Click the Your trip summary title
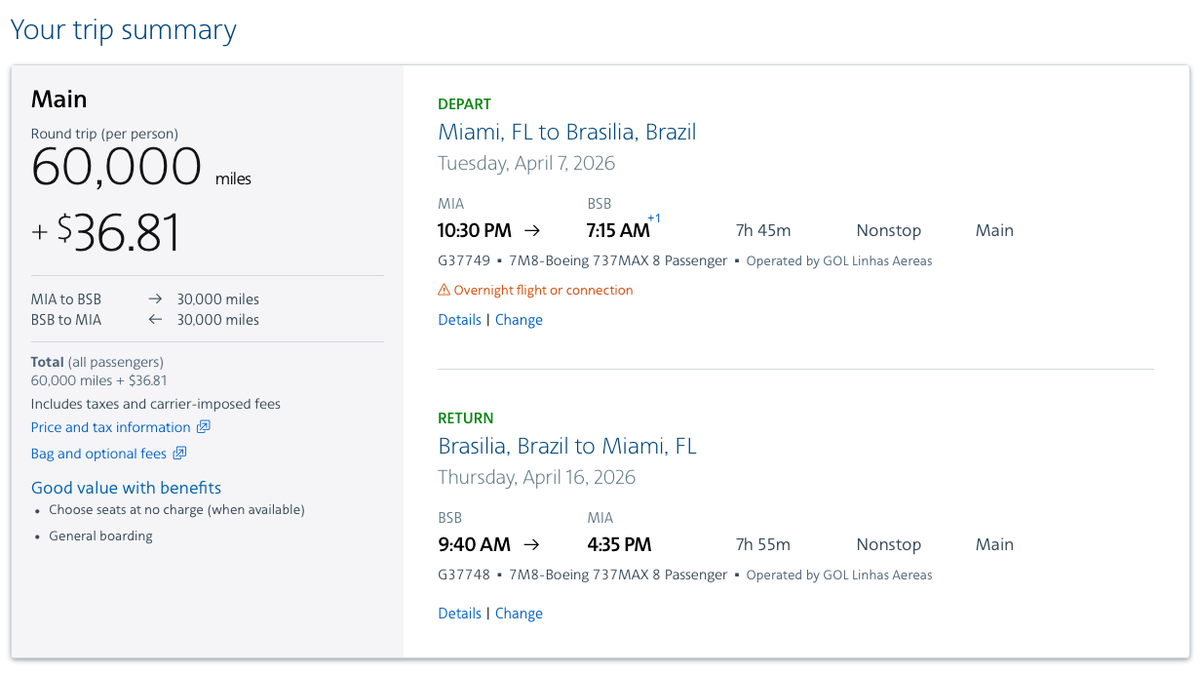 pos(123,30)
